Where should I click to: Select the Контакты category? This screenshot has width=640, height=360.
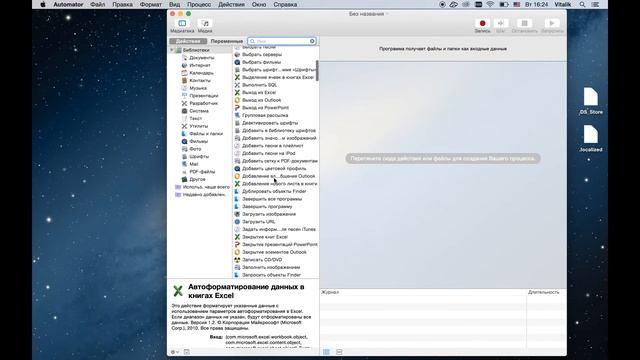(x=200, y=80)
